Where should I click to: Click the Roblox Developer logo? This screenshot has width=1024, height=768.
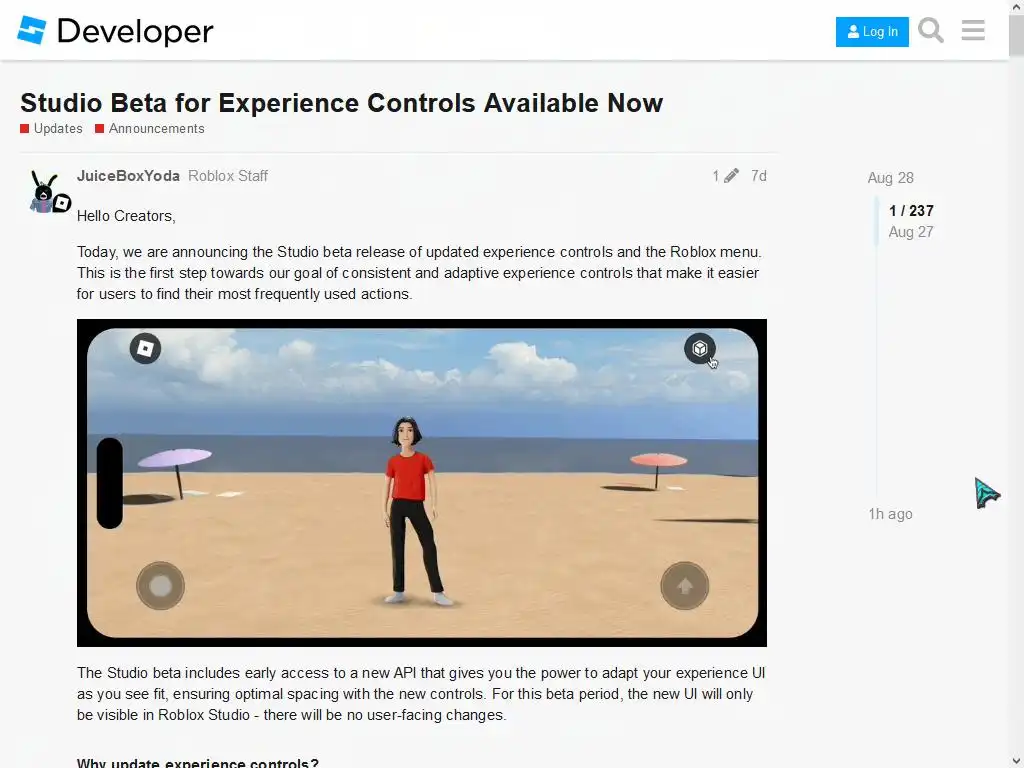(115, 31)
